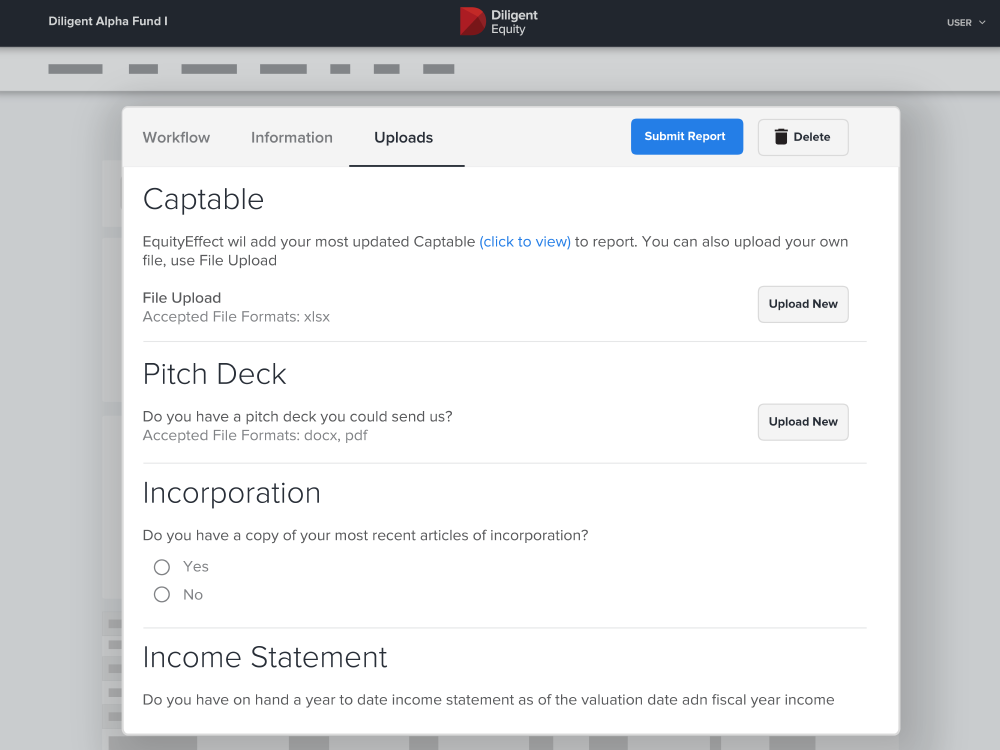Choose No for articles of incorporation

pos(162,595)
